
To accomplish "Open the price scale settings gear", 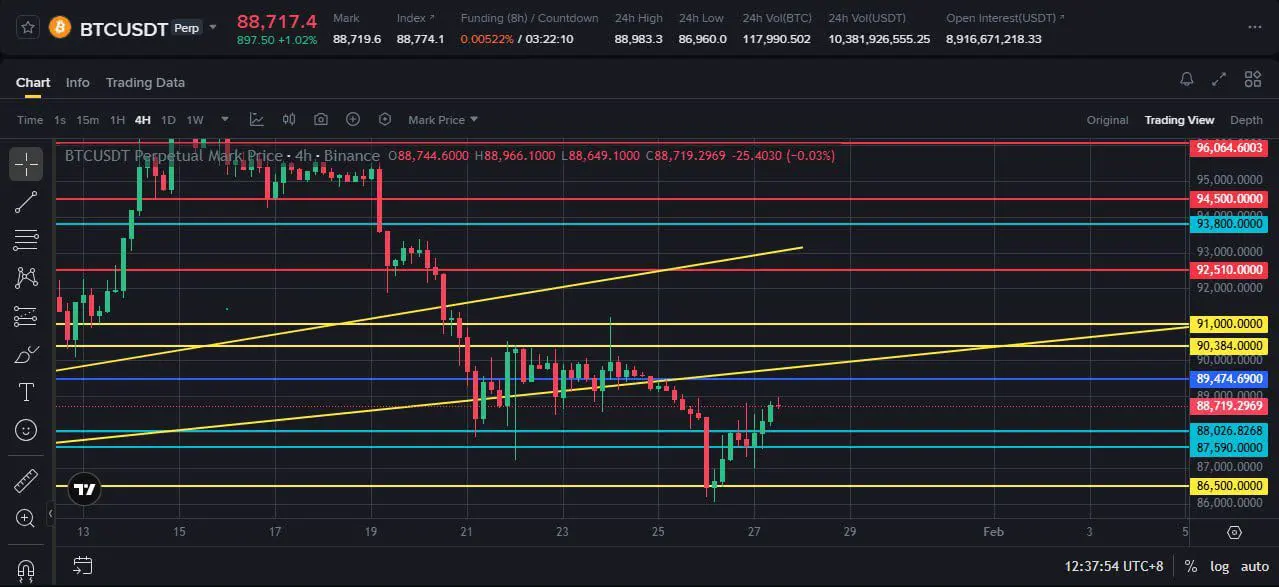I will [x=1234, y=532].
